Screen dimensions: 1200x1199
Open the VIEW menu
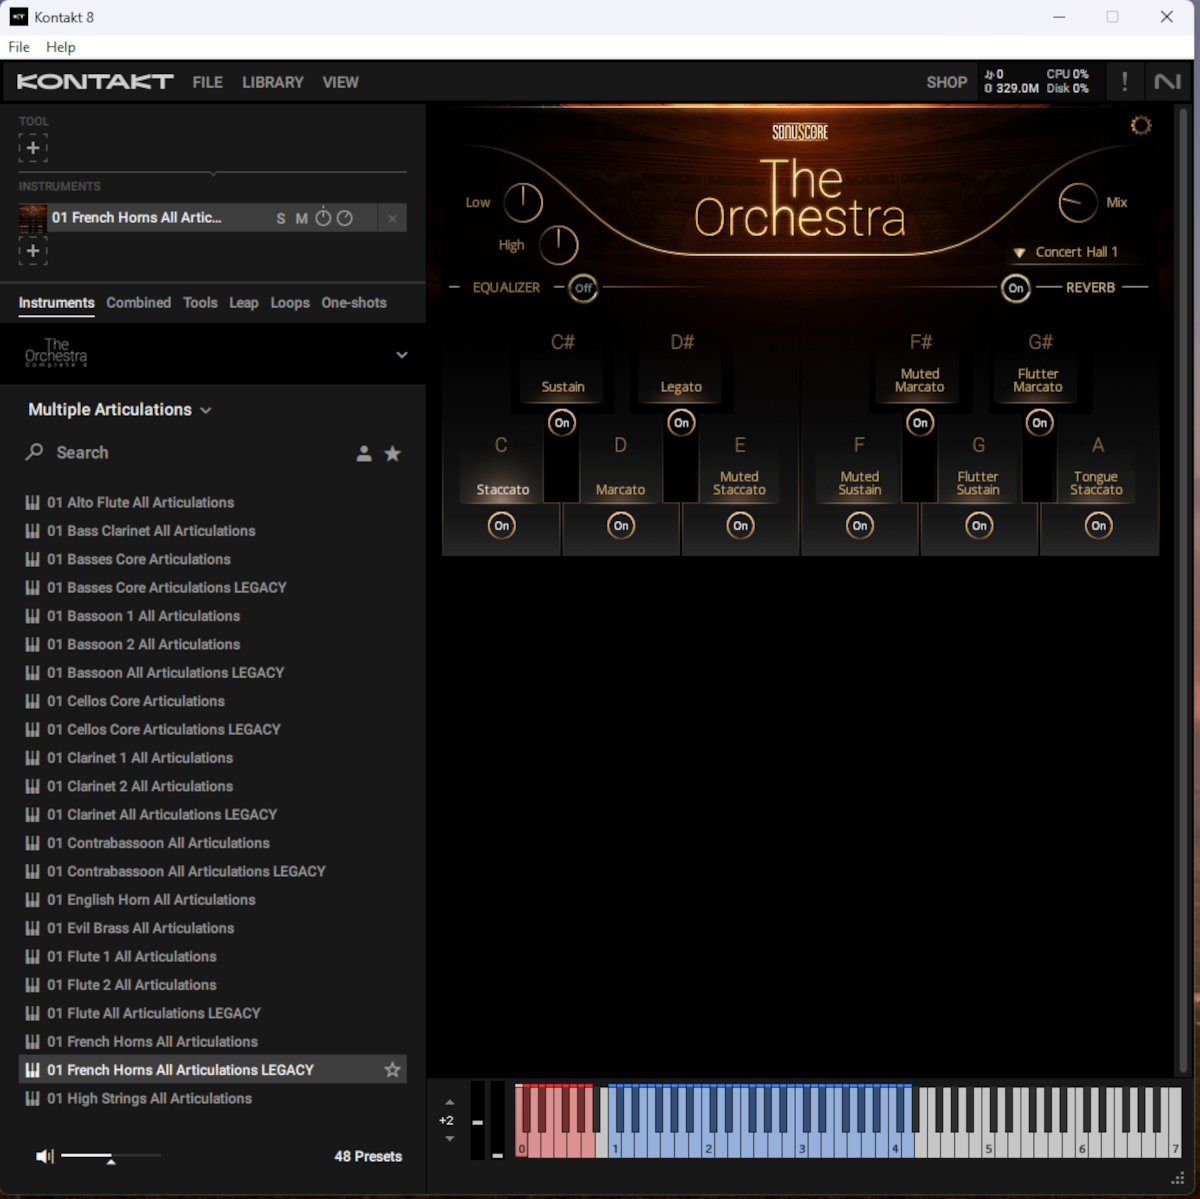(340, 82)
